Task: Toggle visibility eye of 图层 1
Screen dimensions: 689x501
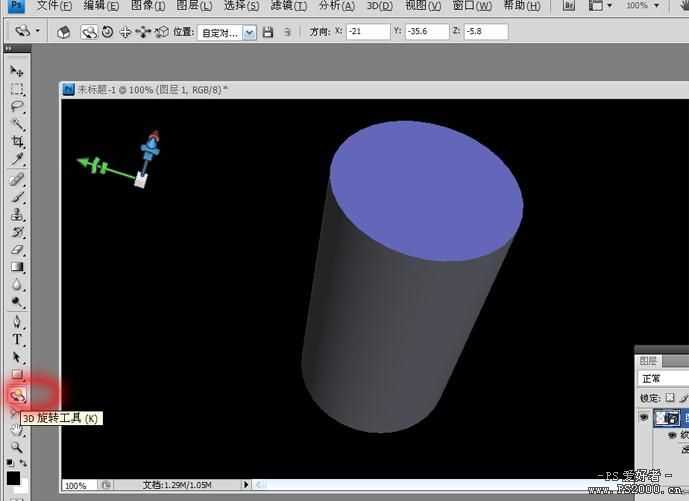Action: pos(645,417)
